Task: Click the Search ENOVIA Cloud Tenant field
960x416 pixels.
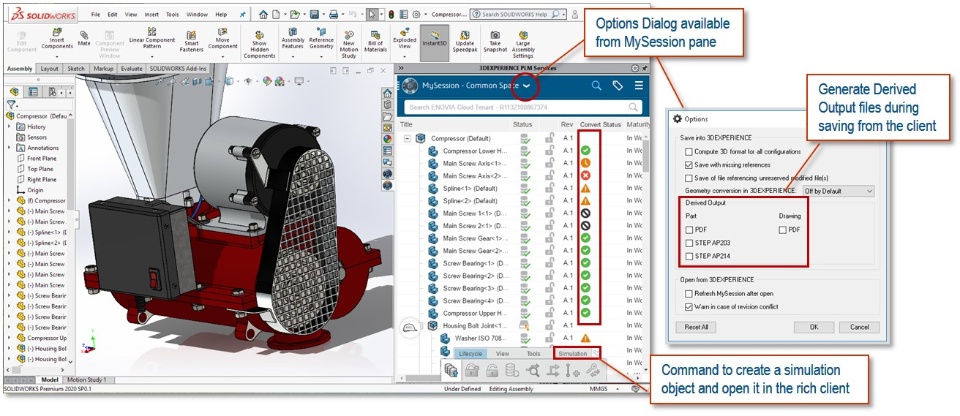Action: pyautogui.click(x=523, y=107)
